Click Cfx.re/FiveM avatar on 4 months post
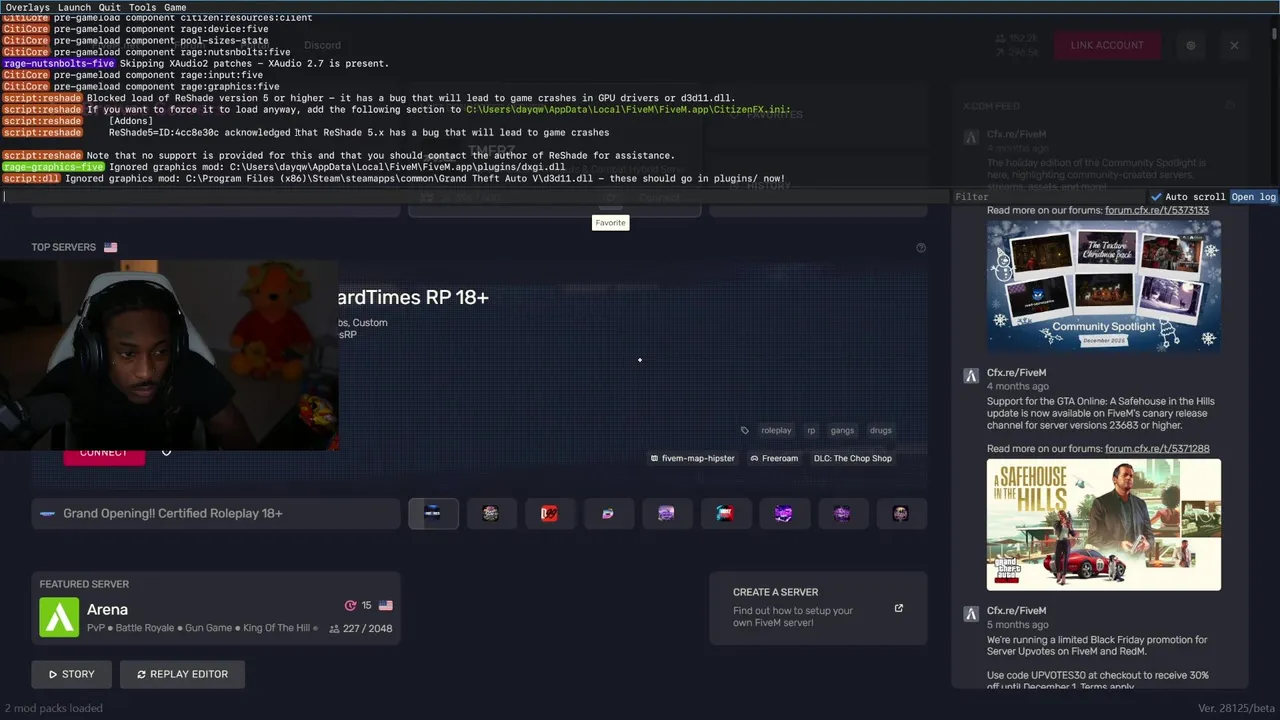This screenshot has height=720, width=1280. pos(970,376)
